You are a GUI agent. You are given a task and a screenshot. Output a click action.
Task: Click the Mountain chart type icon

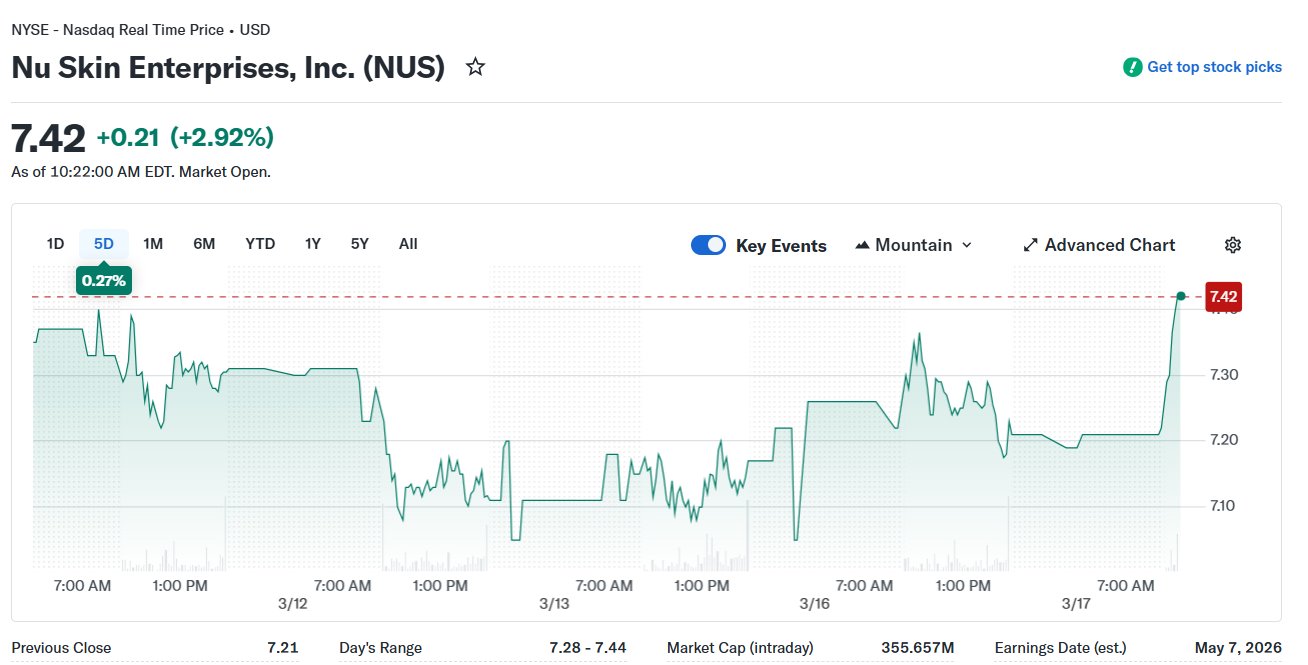tap(862, 245)
